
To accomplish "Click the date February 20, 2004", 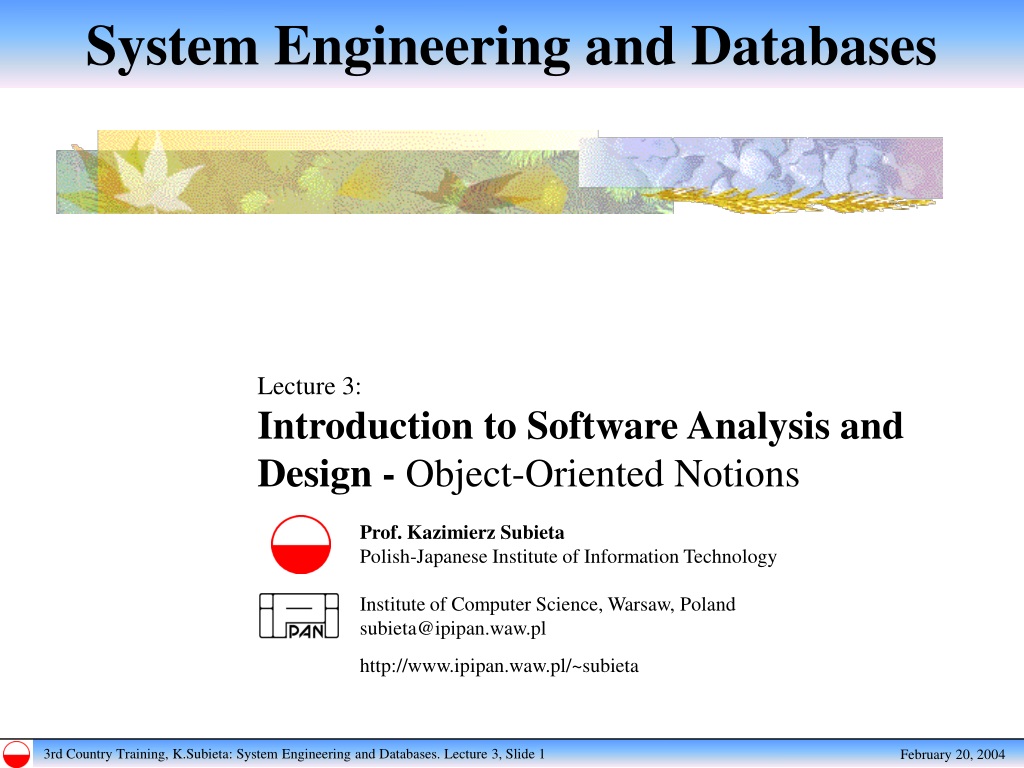I will tap(952, 754).
